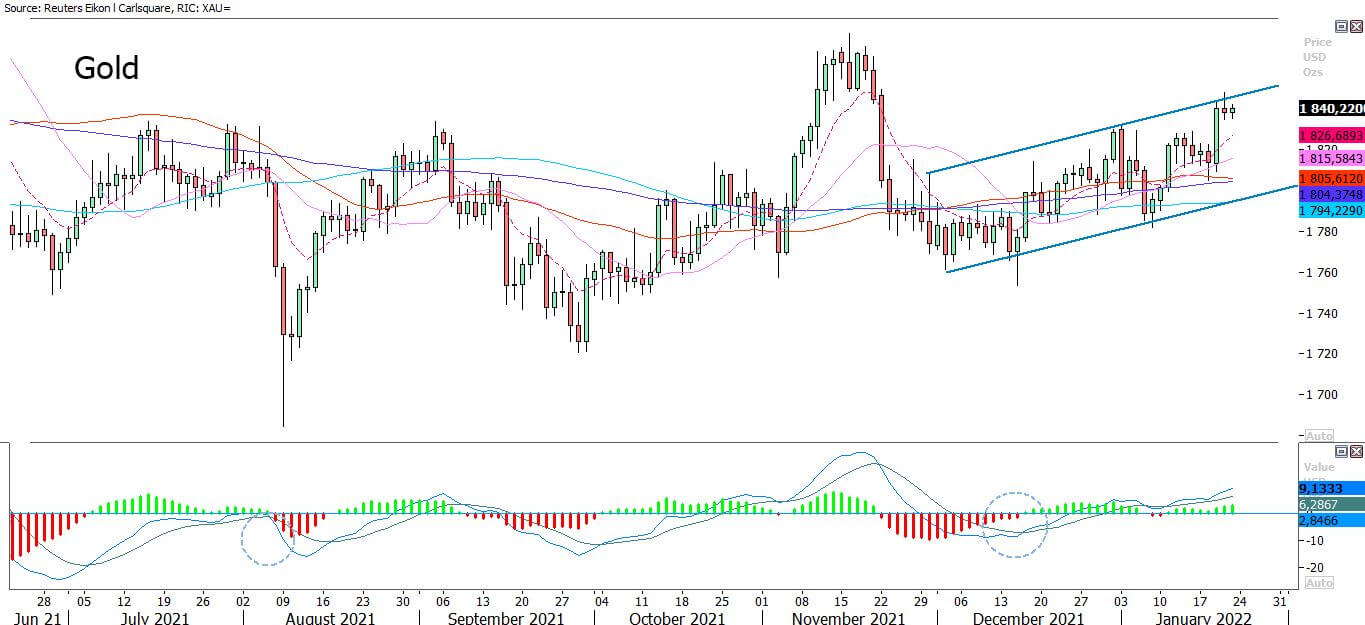Click the dashed circle near December MACD crossover

tap(1016, 524)
